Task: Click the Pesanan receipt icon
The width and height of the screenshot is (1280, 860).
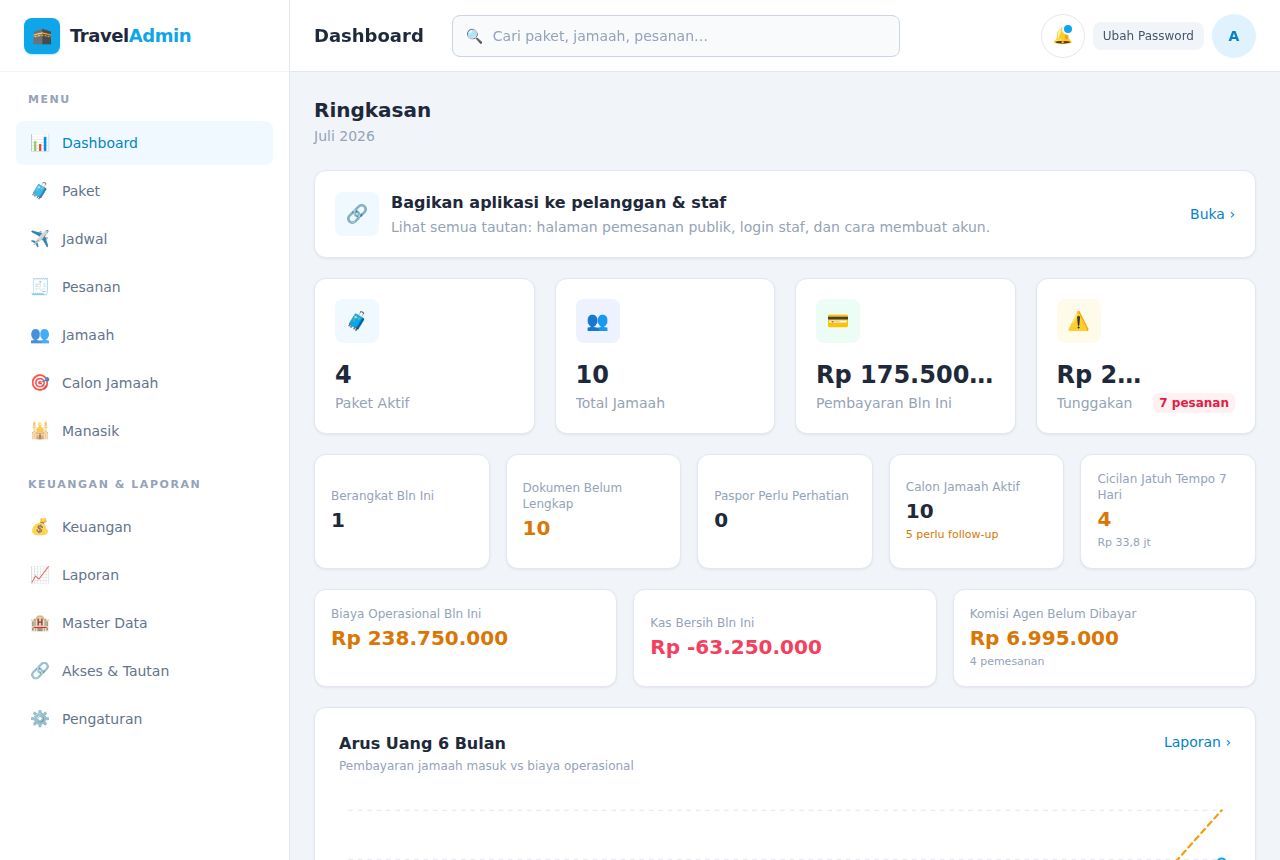Action: tap(40, 287)
